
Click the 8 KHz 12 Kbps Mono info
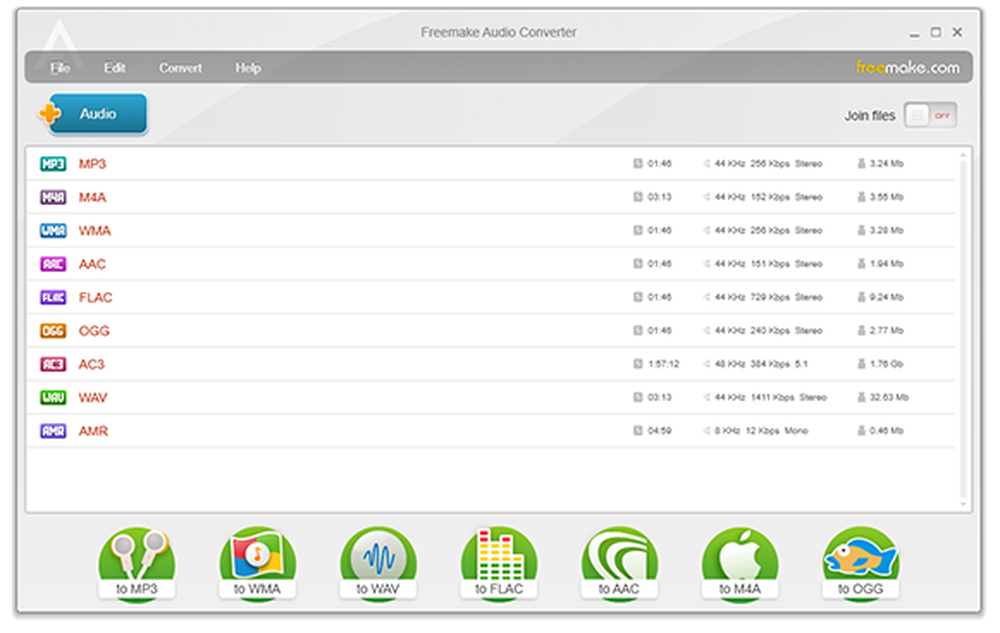coord(761,431)
